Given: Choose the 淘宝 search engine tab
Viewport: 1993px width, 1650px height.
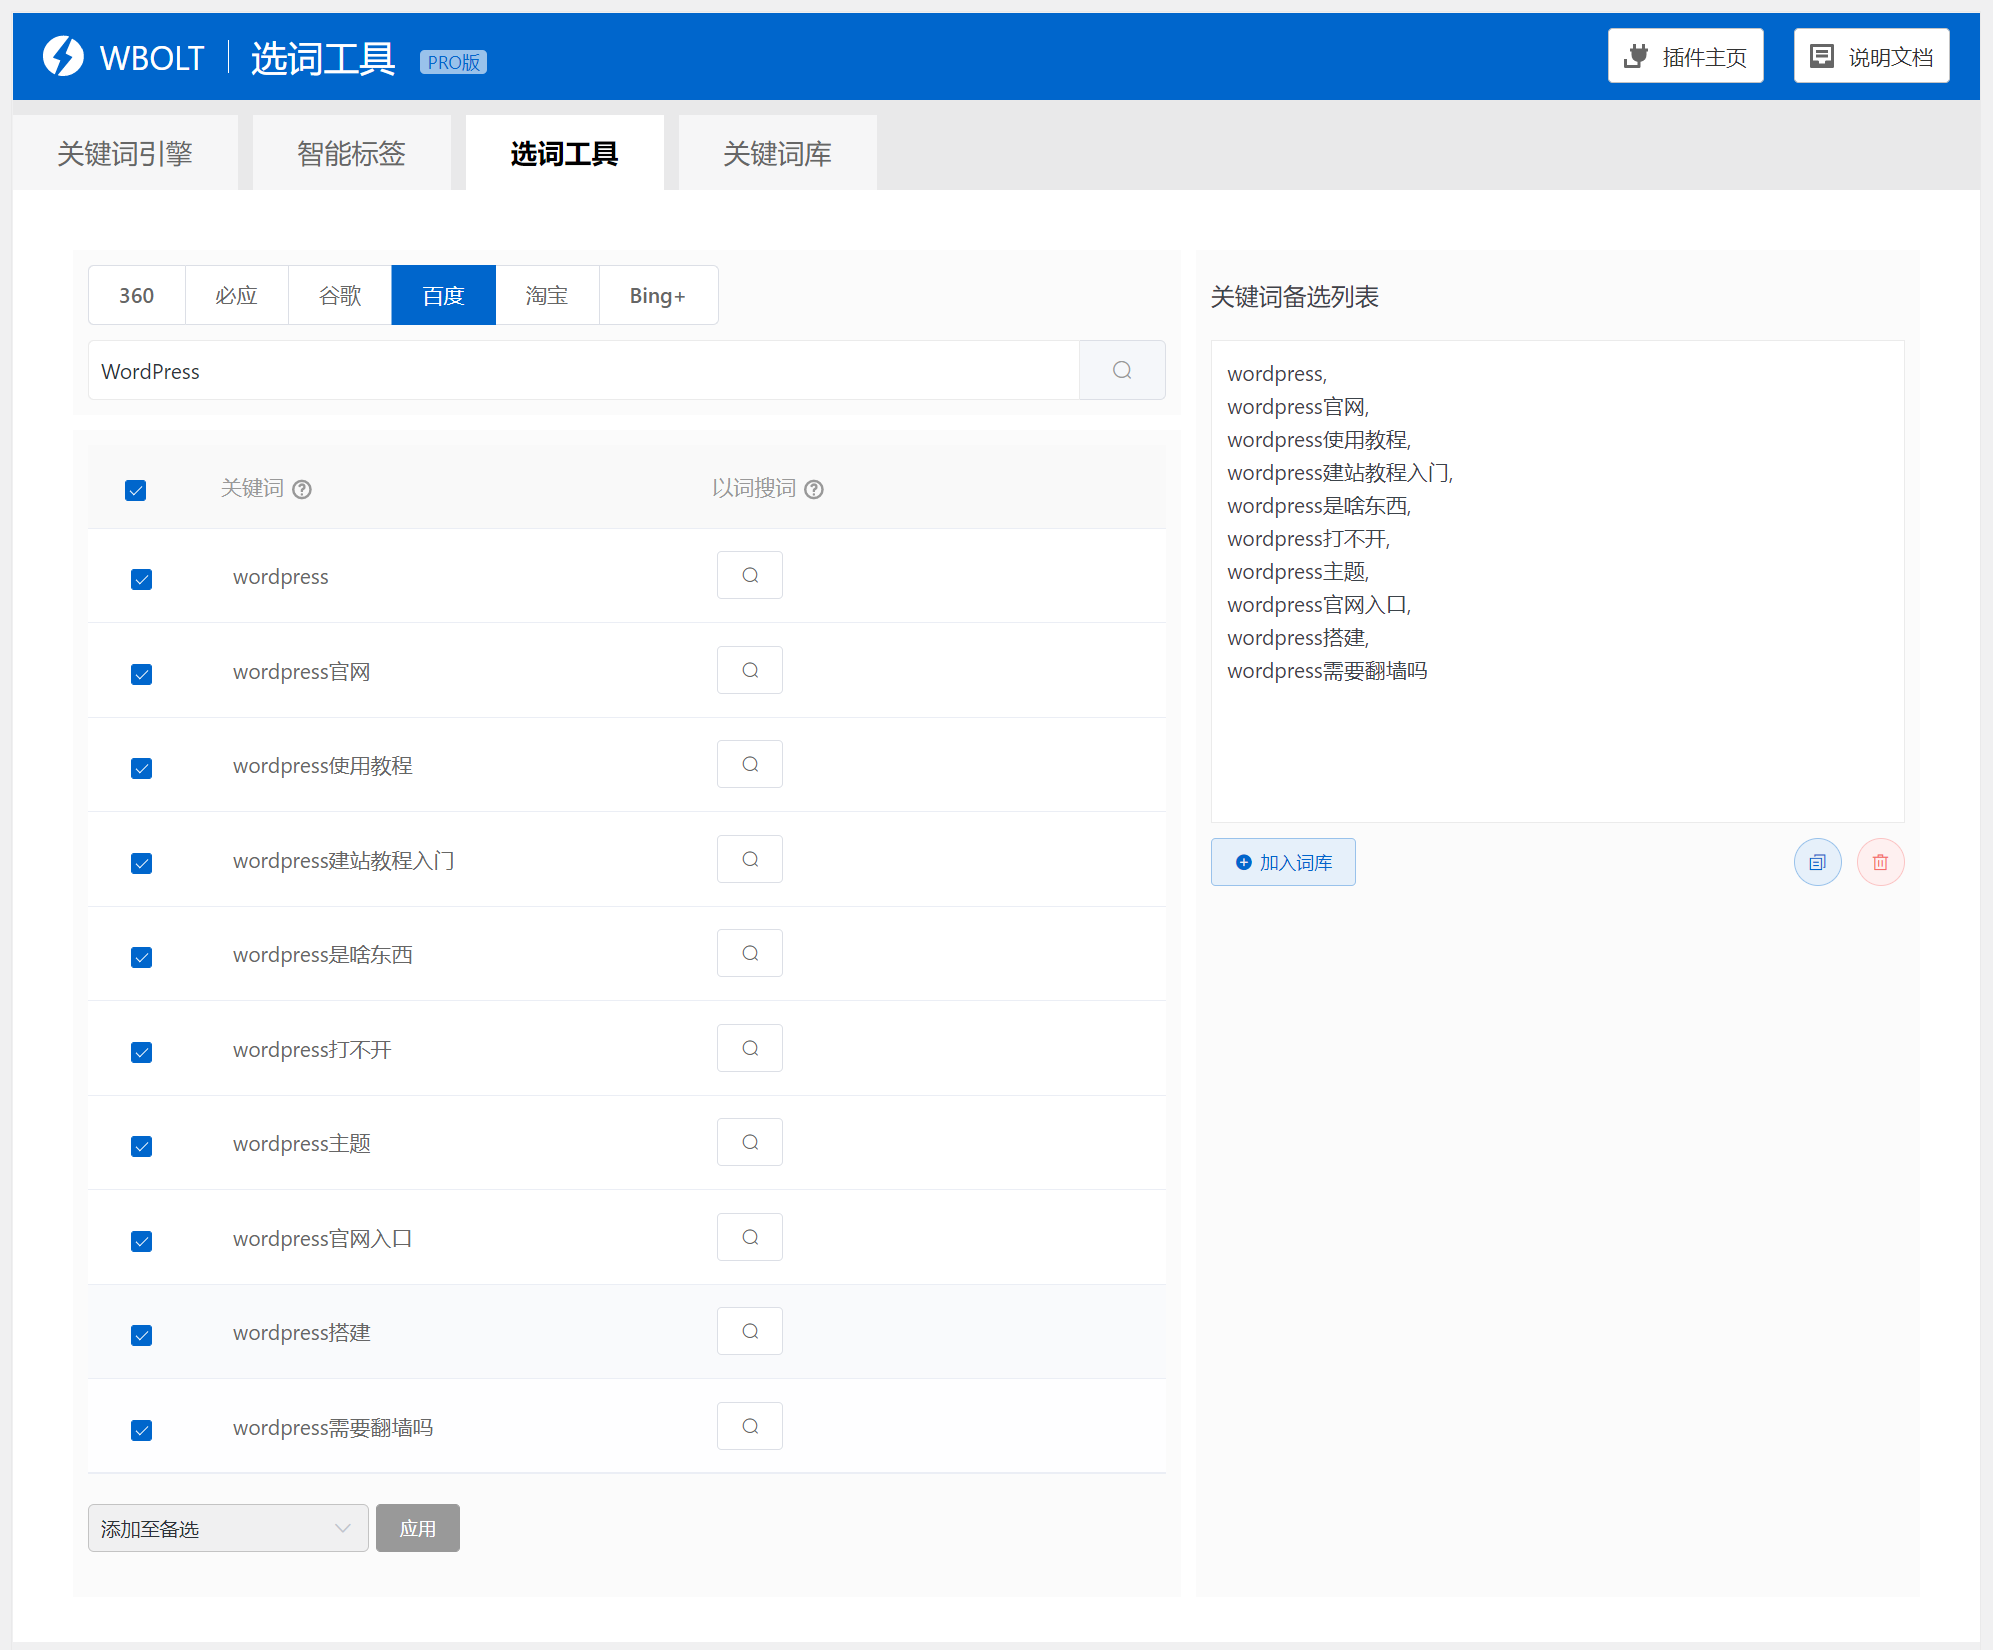Looking at the screenshot, I should [547, 295].
